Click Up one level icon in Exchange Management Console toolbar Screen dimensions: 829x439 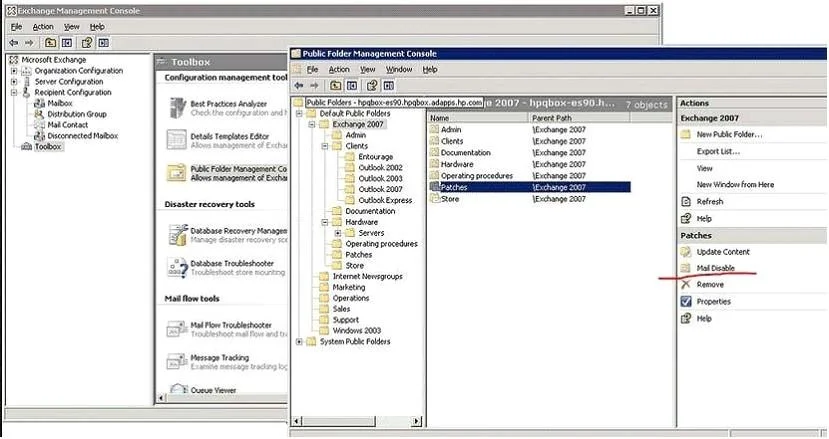[x=50, y=43]
